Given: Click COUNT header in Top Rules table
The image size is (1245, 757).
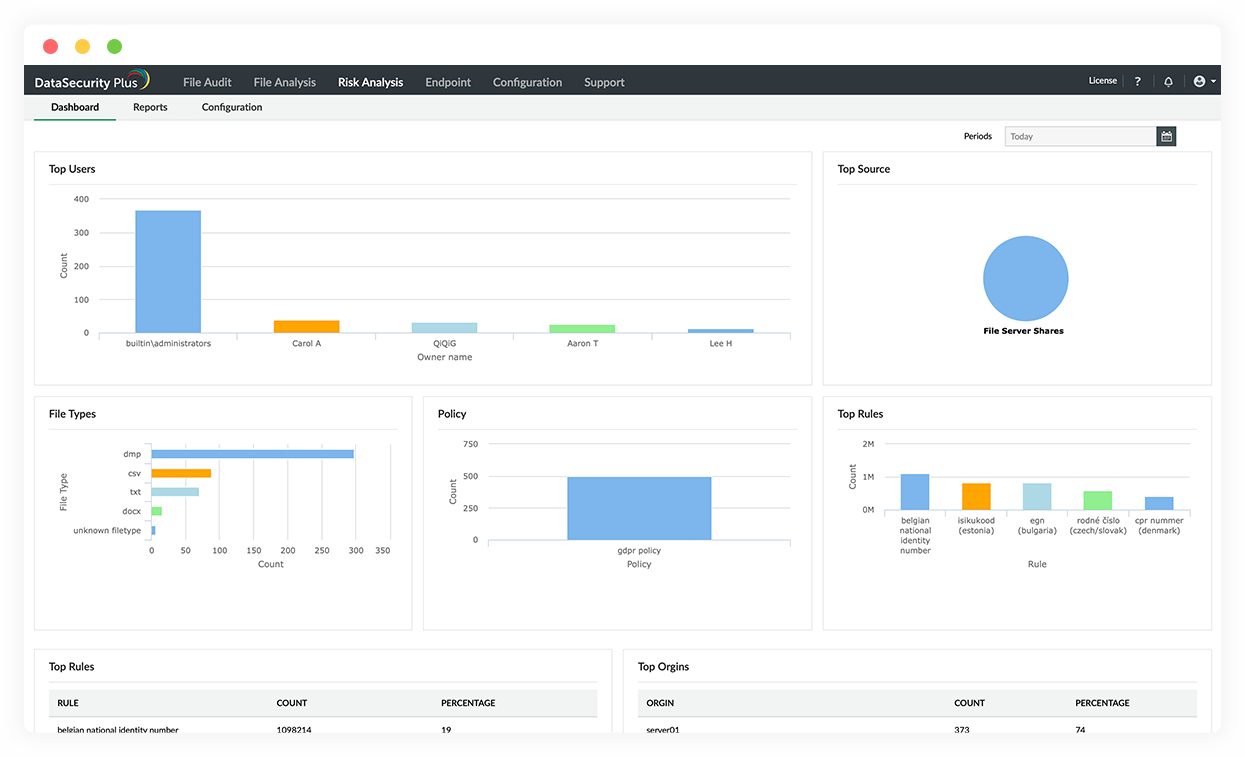Looking at the screenshot, I should coord(292,703).
